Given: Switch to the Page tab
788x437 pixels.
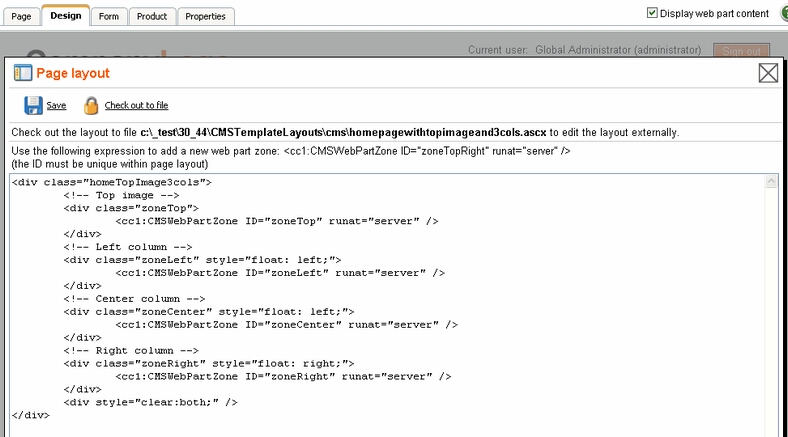Looking at the screenshot, I should coord(20,16).
